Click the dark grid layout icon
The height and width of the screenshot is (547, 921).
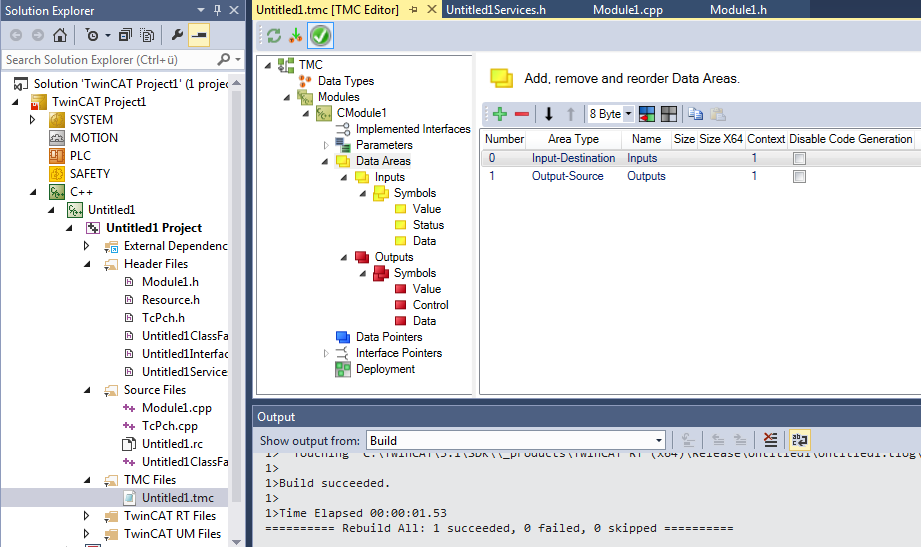click(x=668, y=114)
